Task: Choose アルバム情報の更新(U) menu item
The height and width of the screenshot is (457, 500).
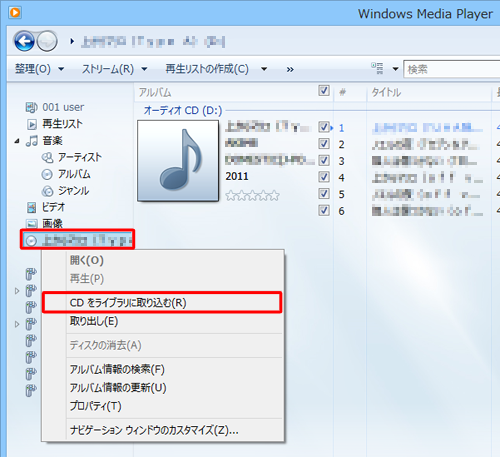Action: coord(163,388)
